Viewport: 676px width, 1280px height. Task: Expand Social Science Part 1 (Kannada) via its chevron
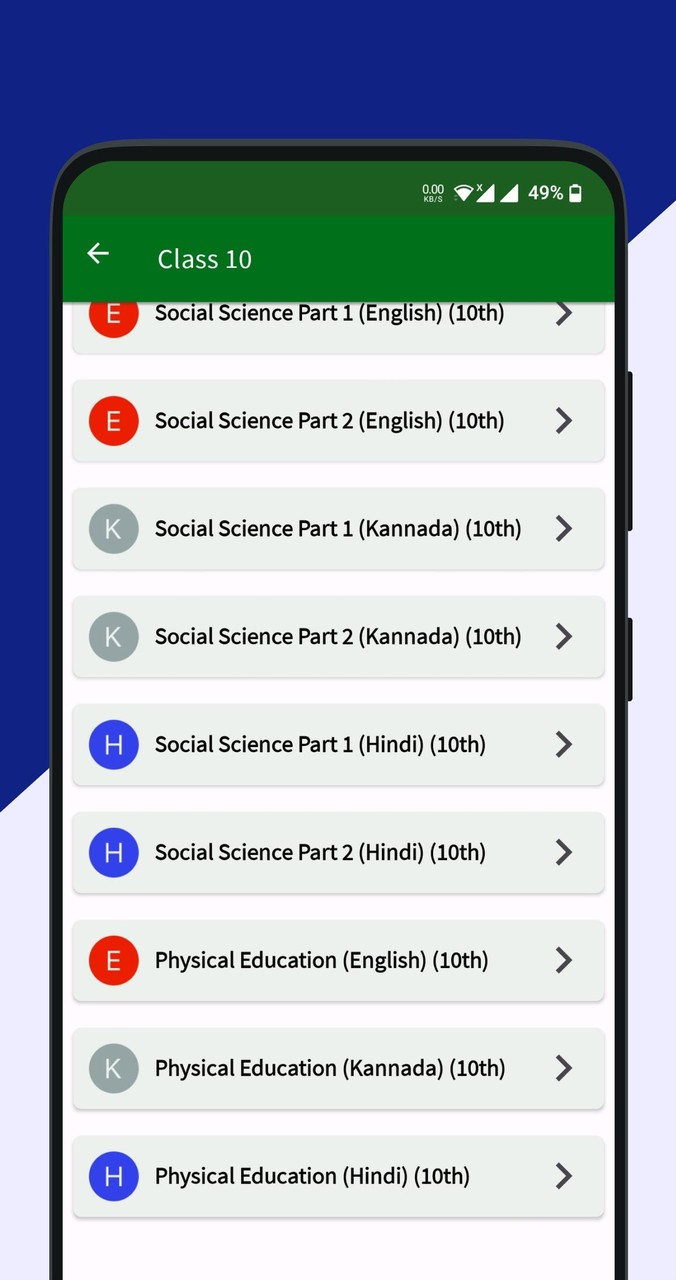(564, 529)
